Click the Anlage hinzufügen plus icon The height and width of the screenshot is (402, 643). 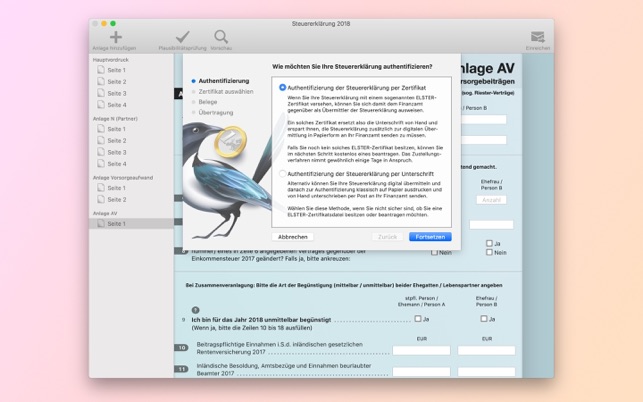click(116, 37)
